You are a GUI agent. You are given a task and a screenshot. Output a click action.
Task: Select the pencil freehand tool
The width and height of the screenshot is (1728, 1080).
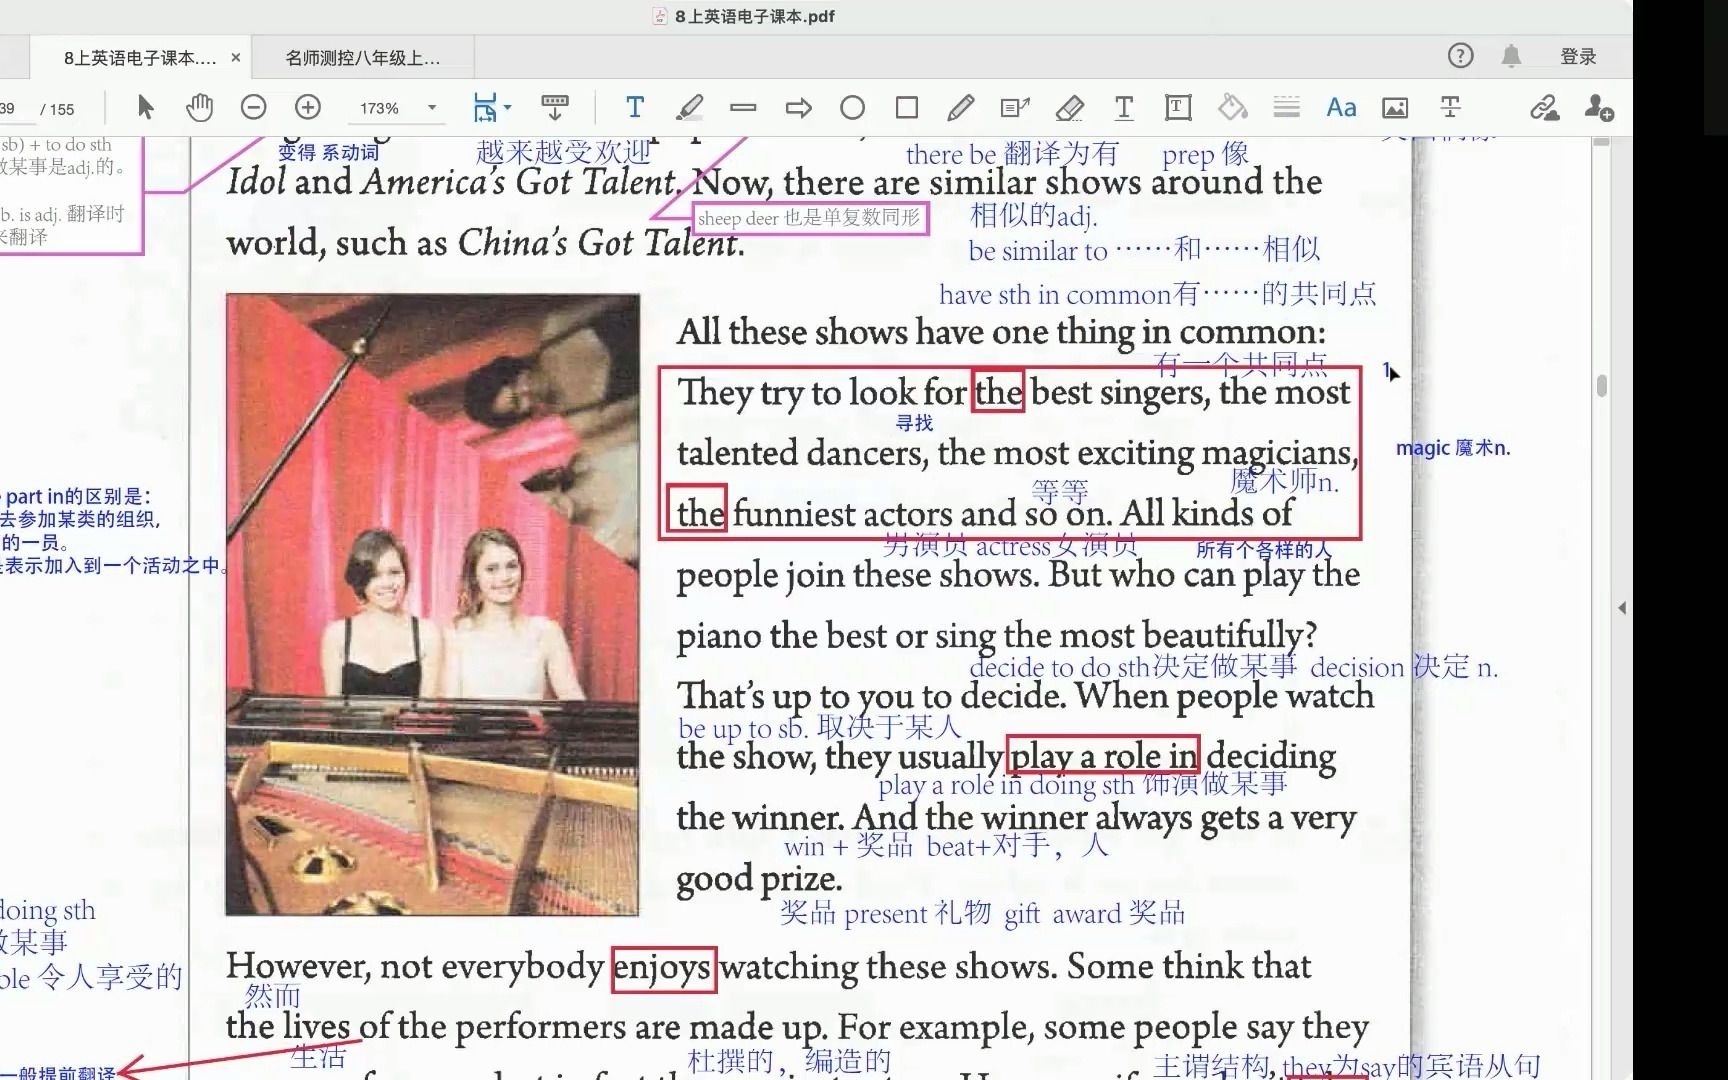[960, 107]
